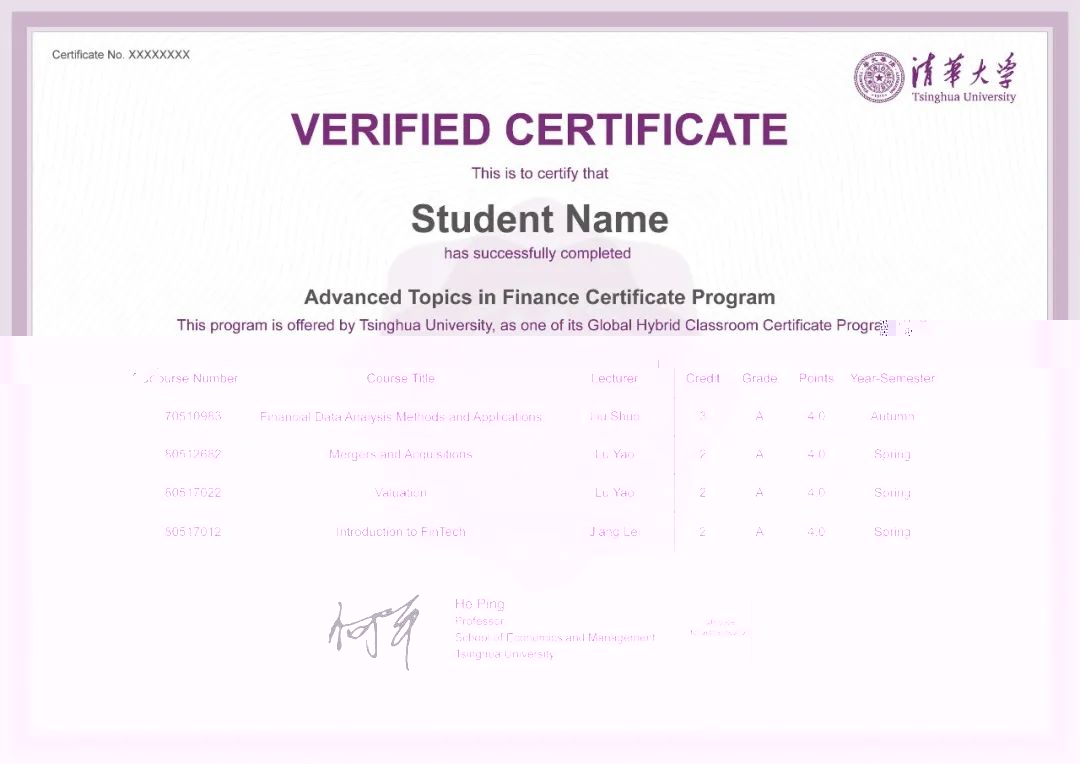Click the points "4.0" in Financial Data Analysis row

point(816,416)
